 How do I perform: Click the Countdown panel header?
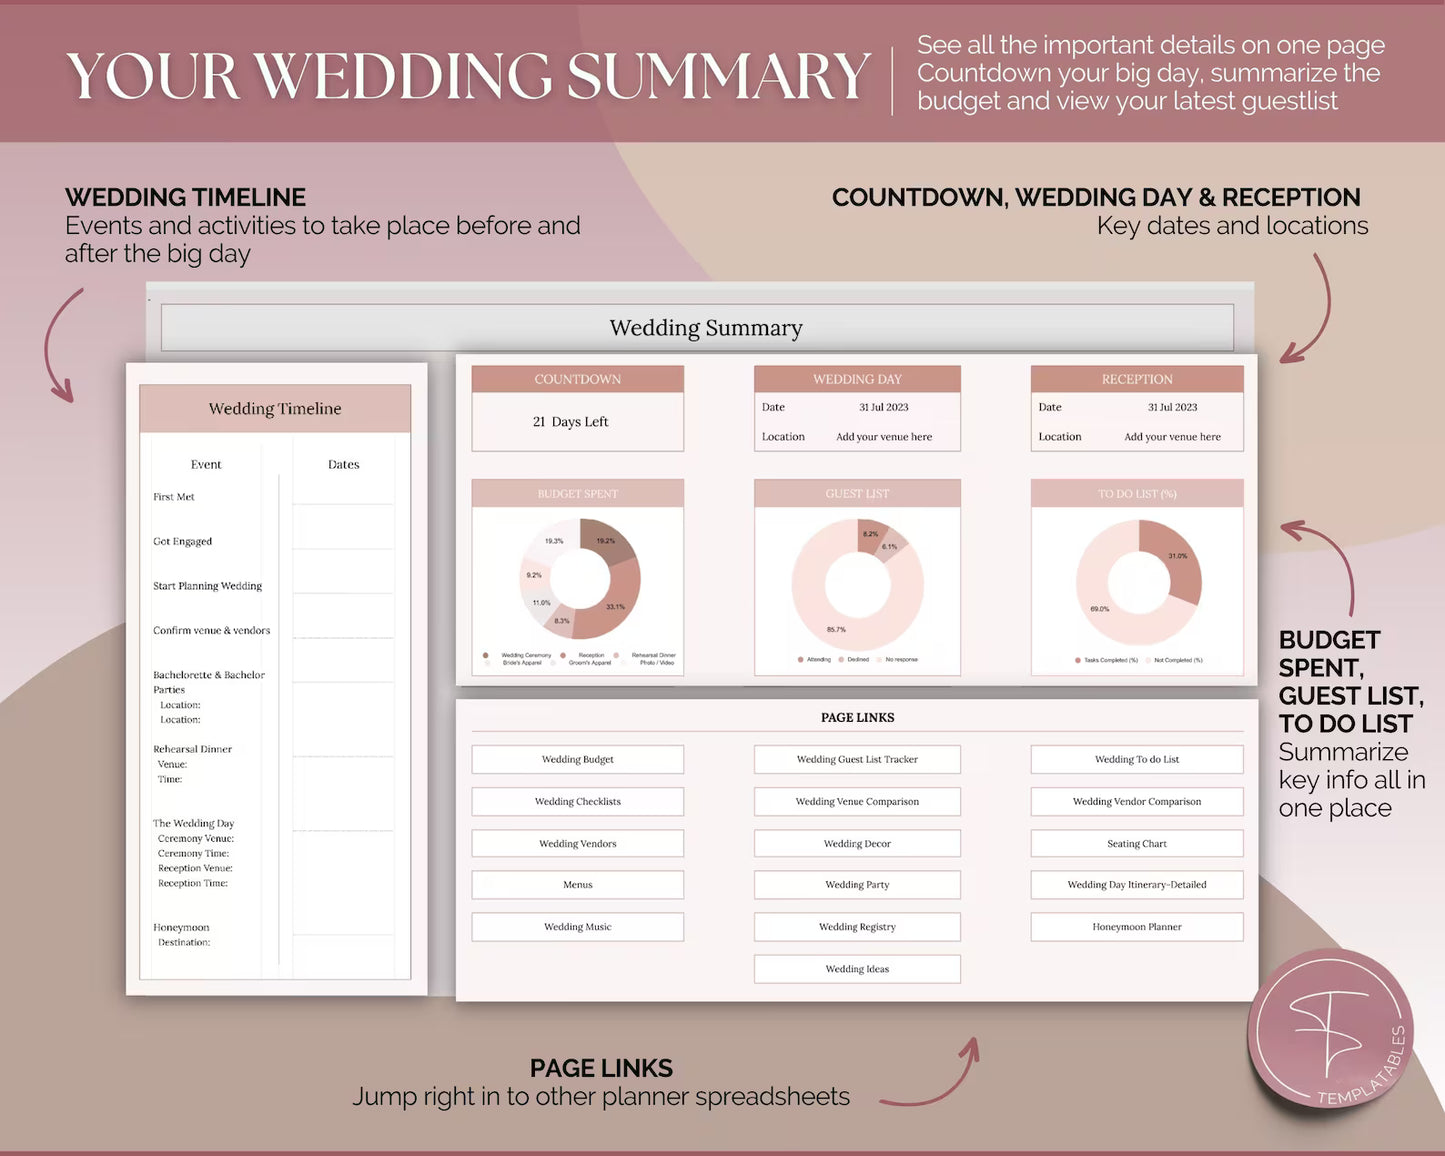click(x=577, y=379)
